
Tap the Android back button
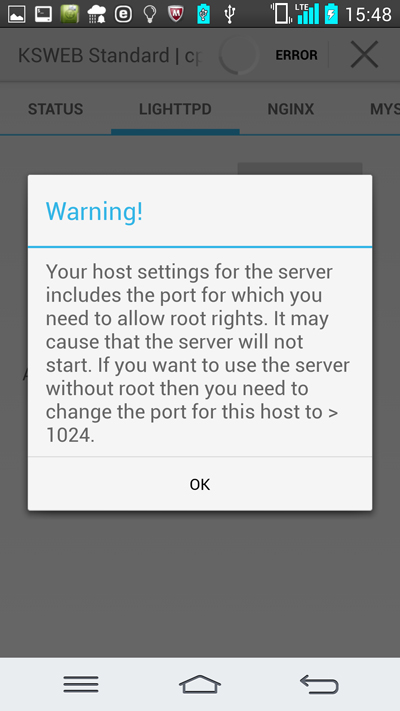[319, 684]
